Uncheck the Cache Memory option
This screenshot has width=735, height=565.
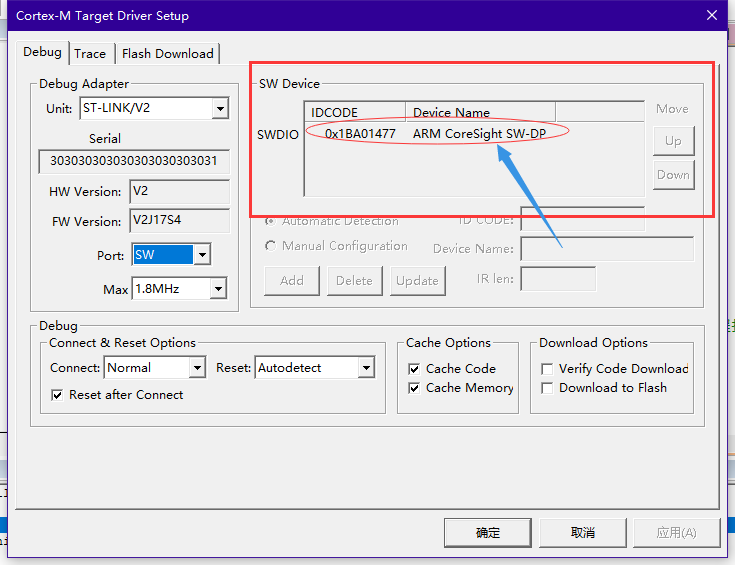414,388
